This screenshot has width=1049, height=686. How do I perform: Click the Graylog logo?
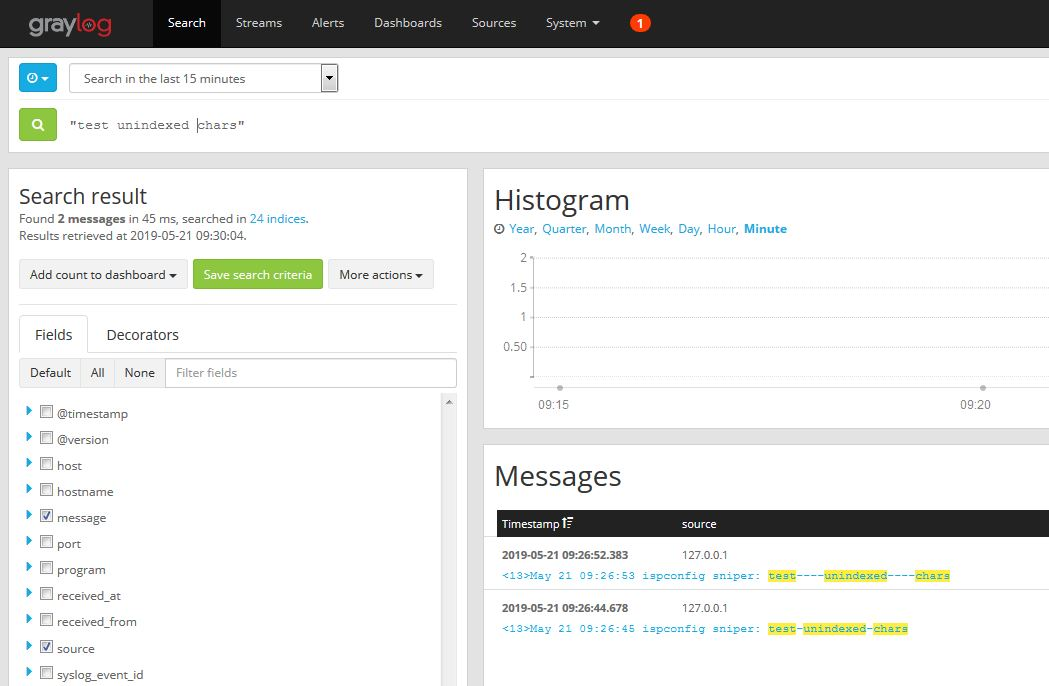coord(69,24)
